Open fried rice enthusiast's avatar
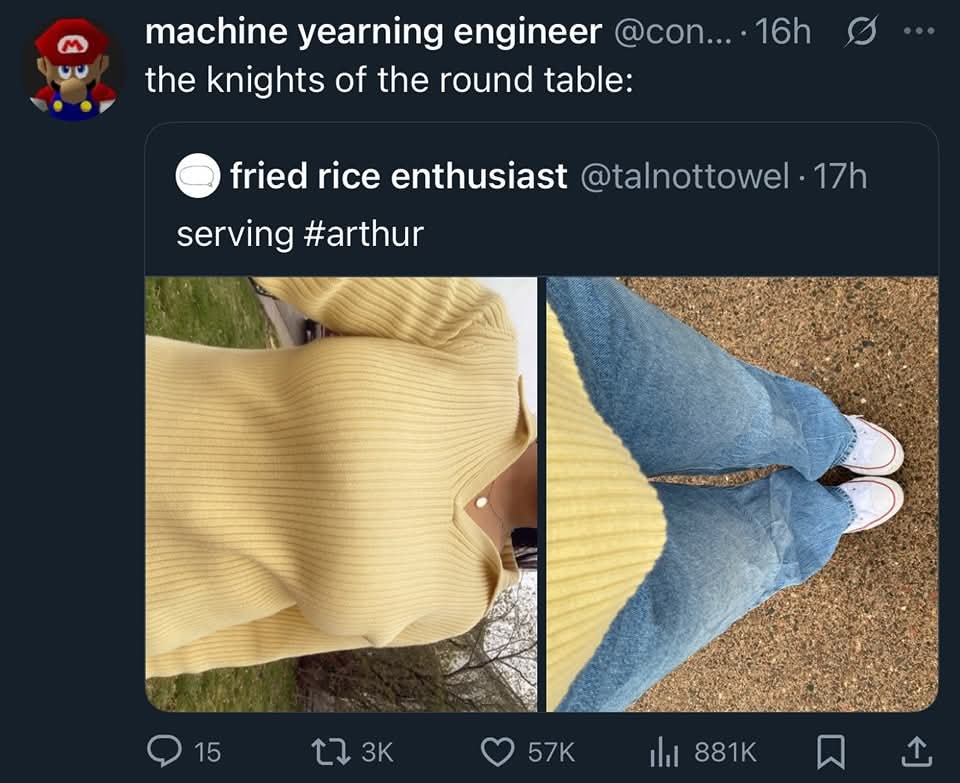The image size is (960, 783). (198, 176)
